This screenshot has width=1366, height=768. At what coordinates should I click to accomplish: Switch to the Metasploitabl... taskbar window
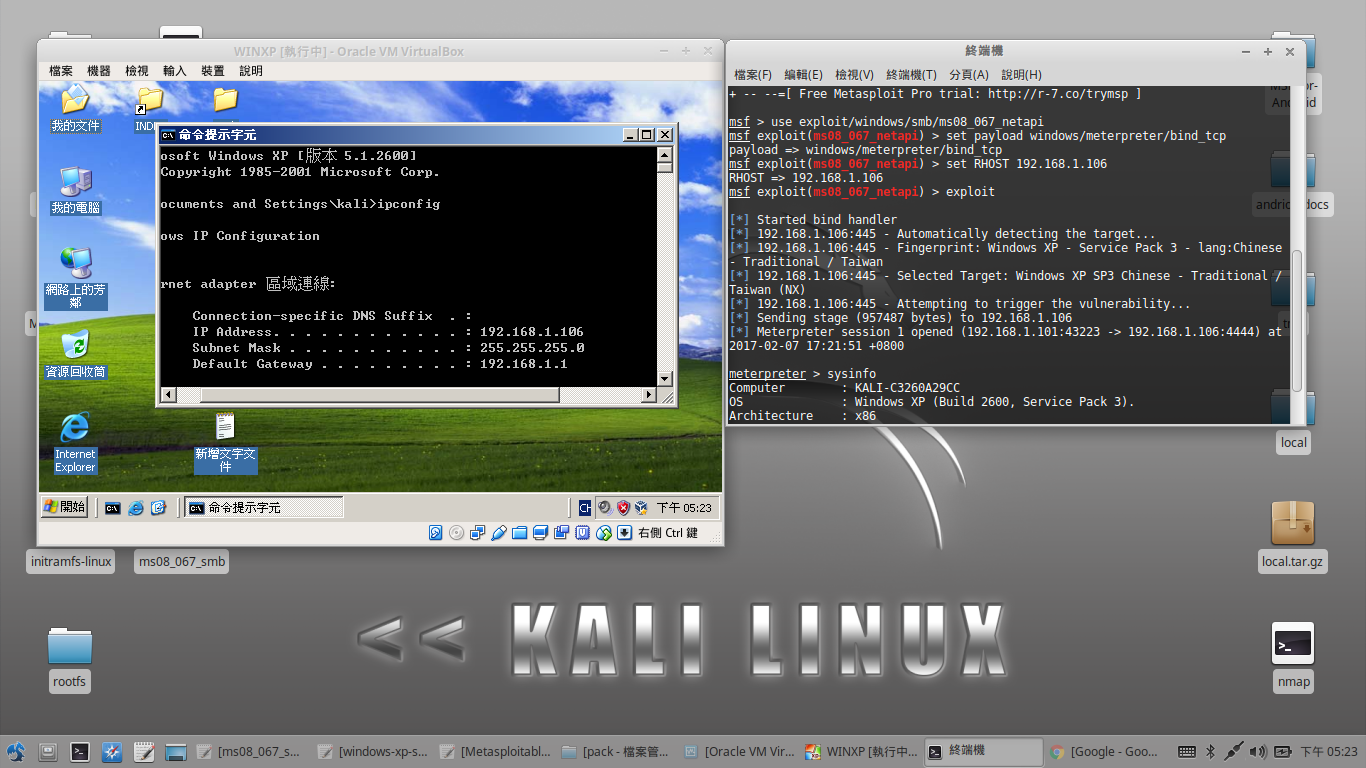coord(495,751)
